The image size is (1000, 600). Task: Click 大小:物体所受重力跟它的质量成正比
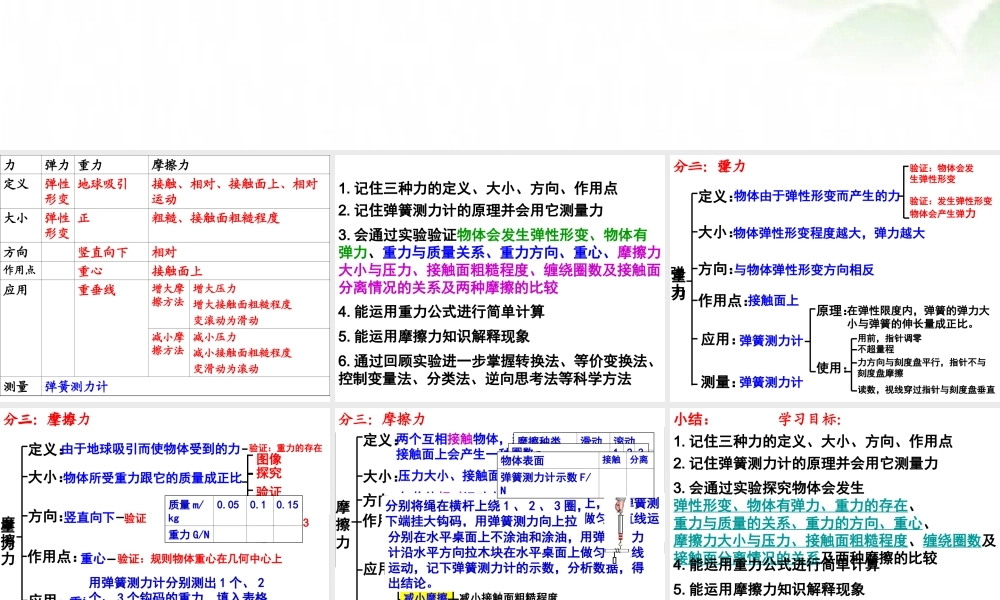(x=134, y=478)
